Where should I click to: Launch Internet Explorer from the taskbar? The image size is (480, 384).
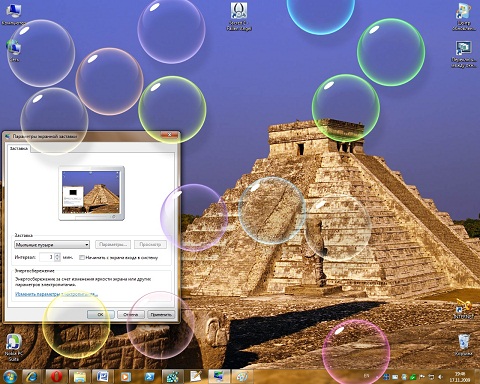pos(32,377)
